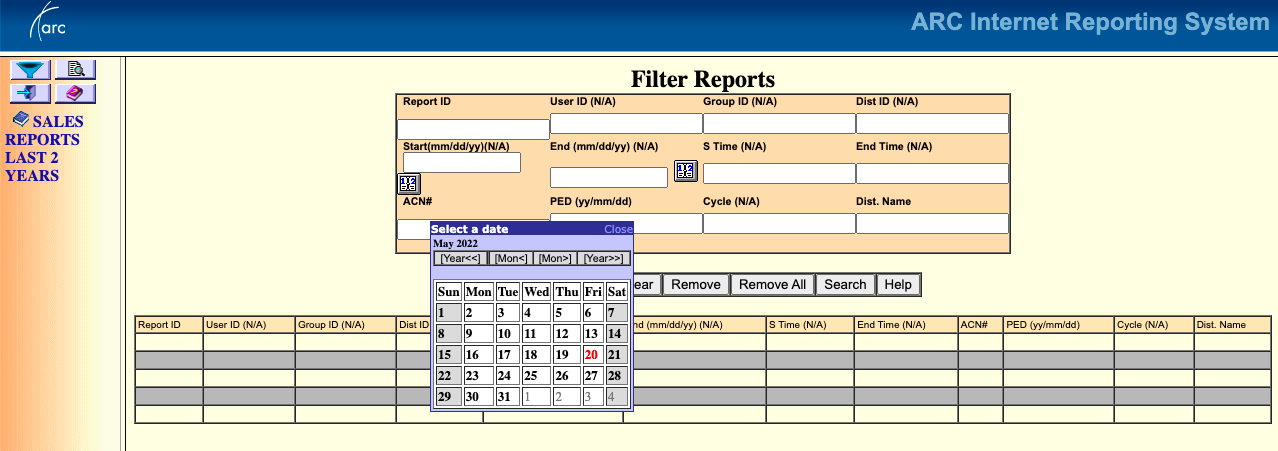The width and height of the screenshot is (1278, 451).
Task: Select May 17 in the calendar
Action: tap(507, 355)
